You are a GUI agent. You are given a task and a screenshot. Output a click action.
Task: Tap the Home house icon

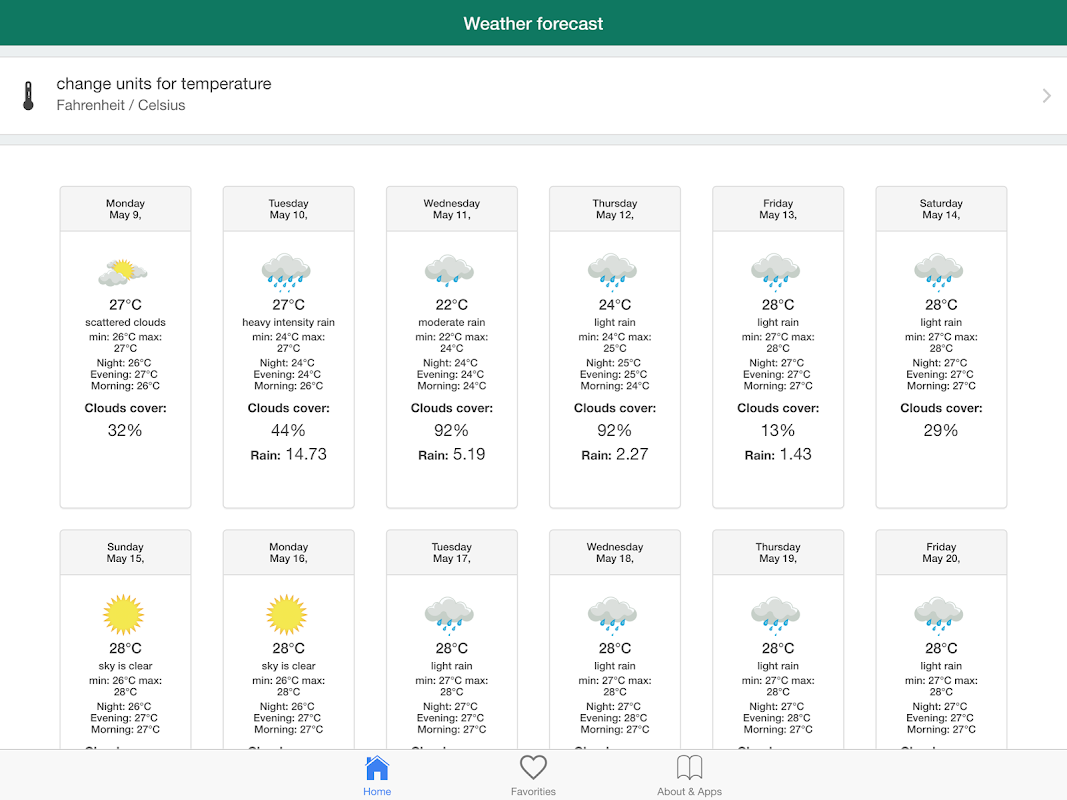(377, 768)
